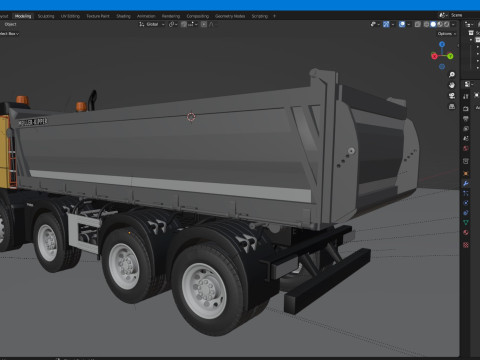Open the pivot point dropdown
Screen dimensions: 480x360
pos(173,24)
